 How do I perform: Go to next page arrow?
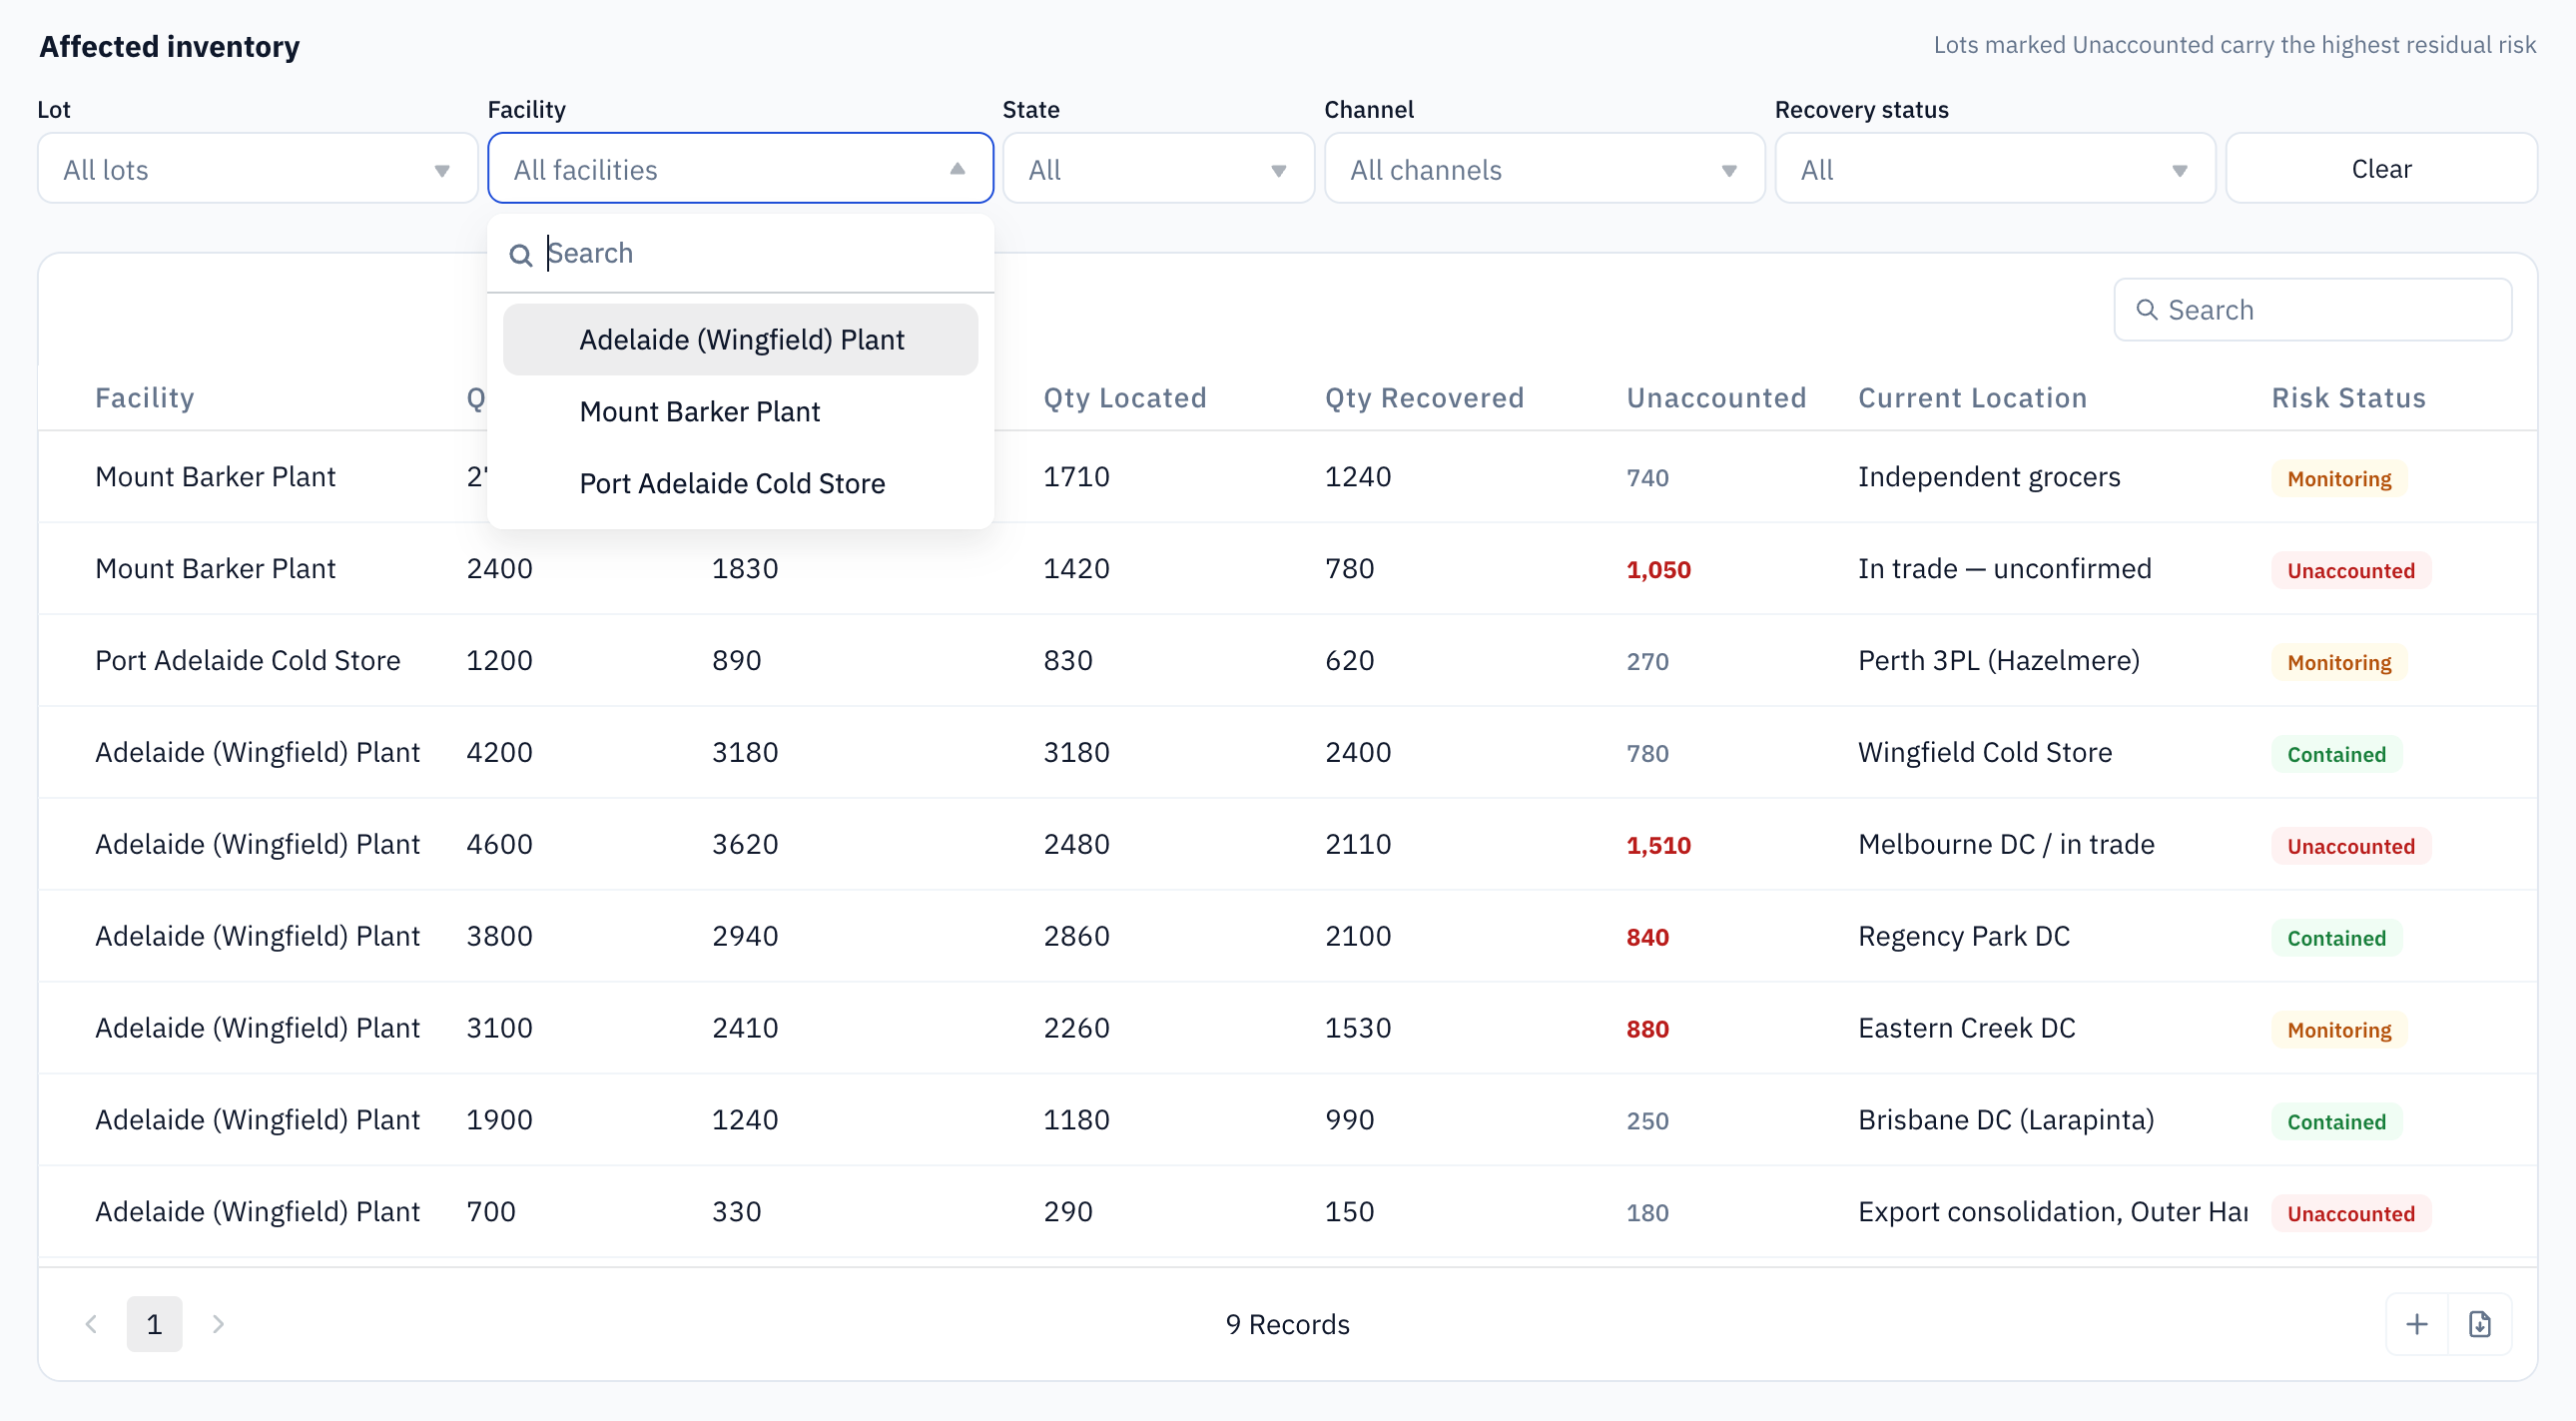pos(218,1324)
